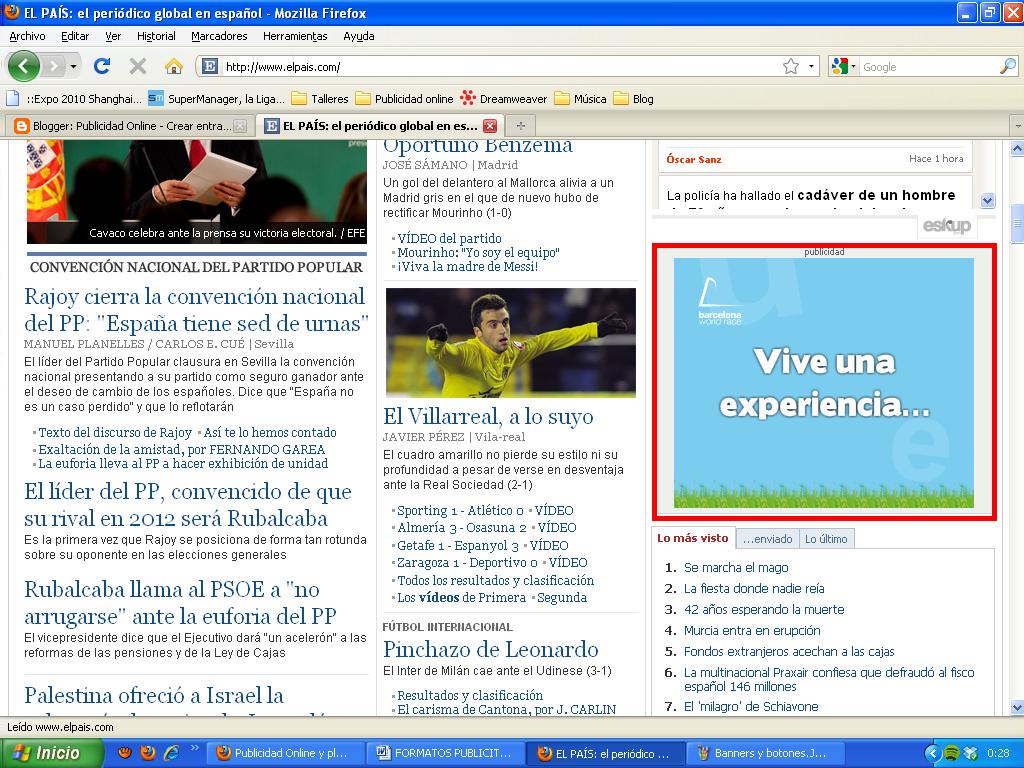1024x768 pixels.
Task: Expand the quick launch chevron
Action: coord(194,748)
